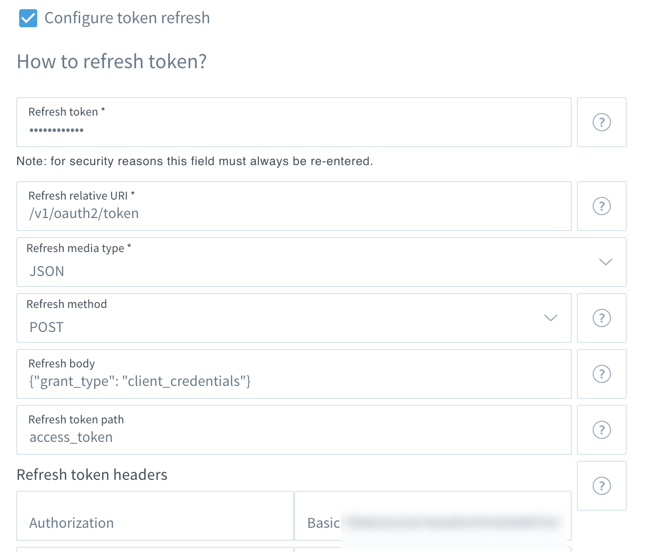Viewport: 646px width, 552px height.
Task: Click the "Refresh token headers" section title
Action: (x=92, y=475)
